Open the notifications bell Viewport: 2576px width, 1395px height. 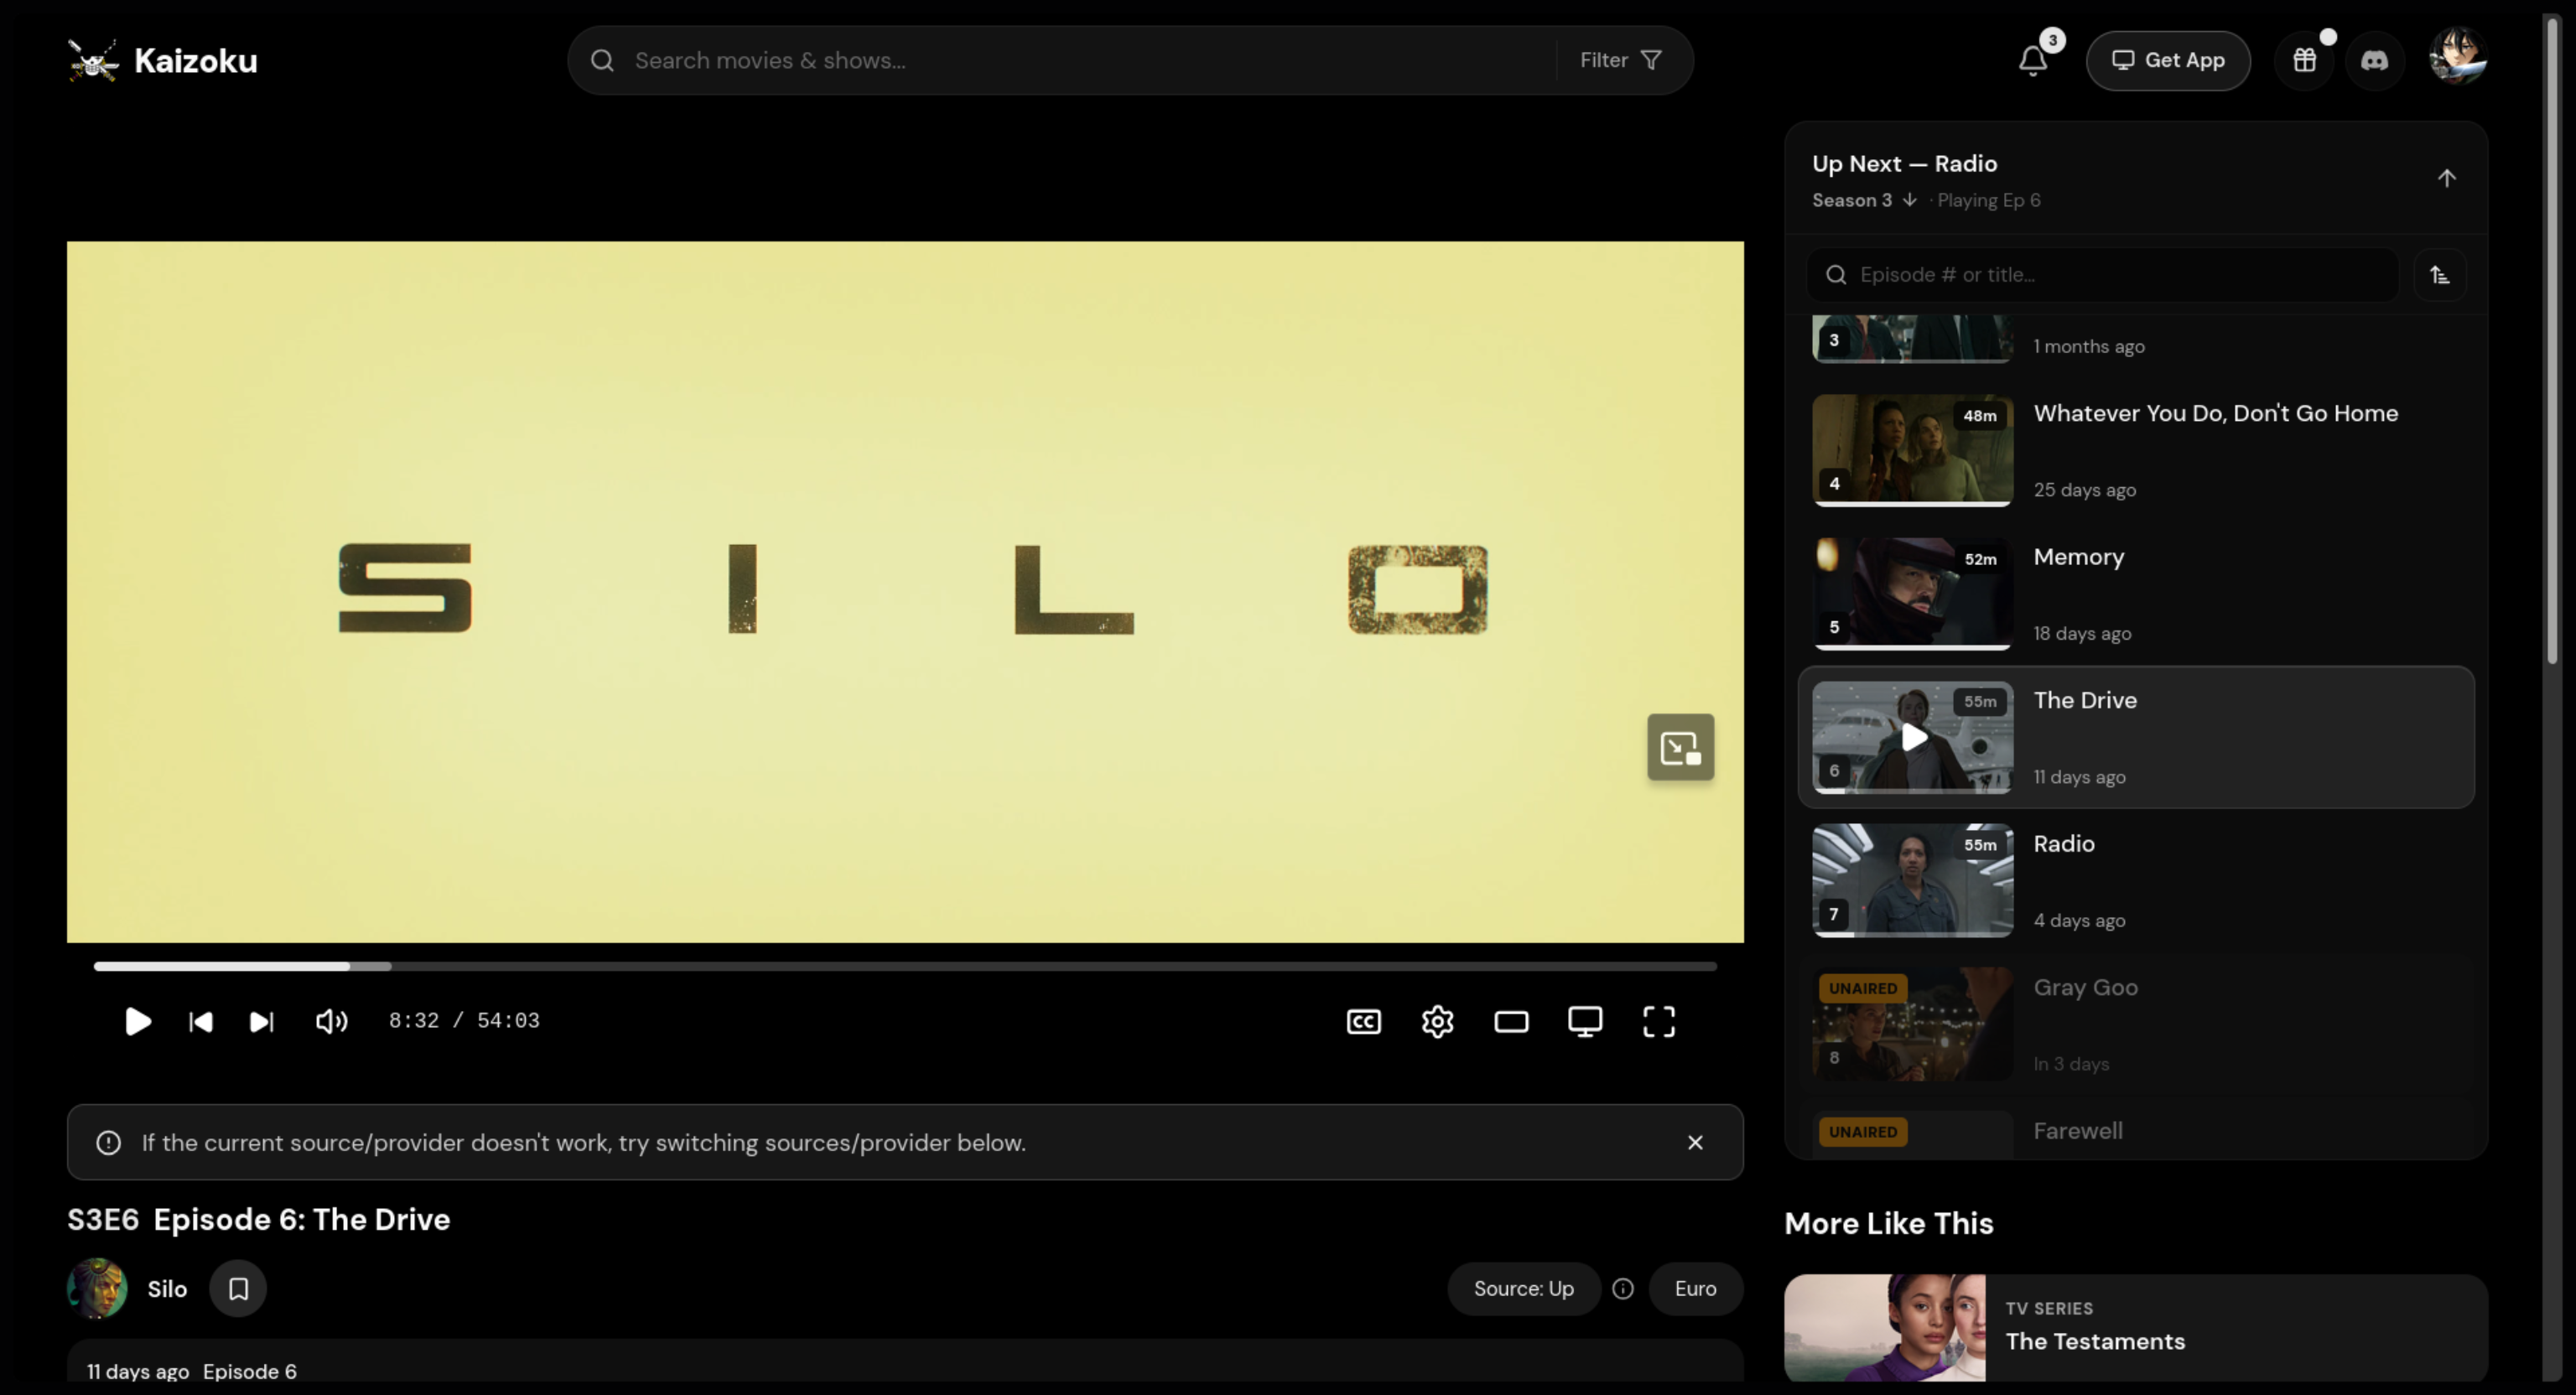coord(2033,61)
